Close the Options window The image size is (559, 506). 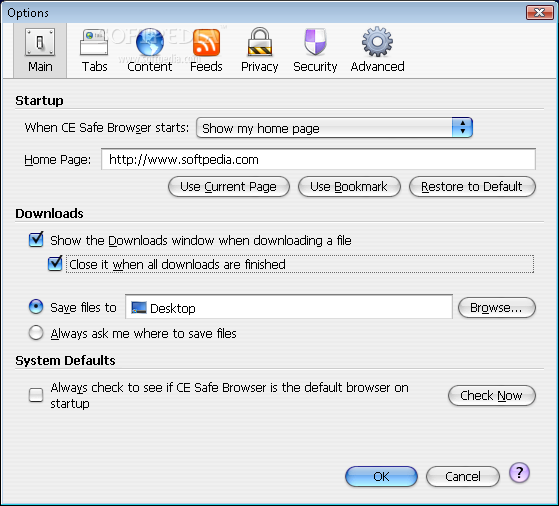coord(539,12)
